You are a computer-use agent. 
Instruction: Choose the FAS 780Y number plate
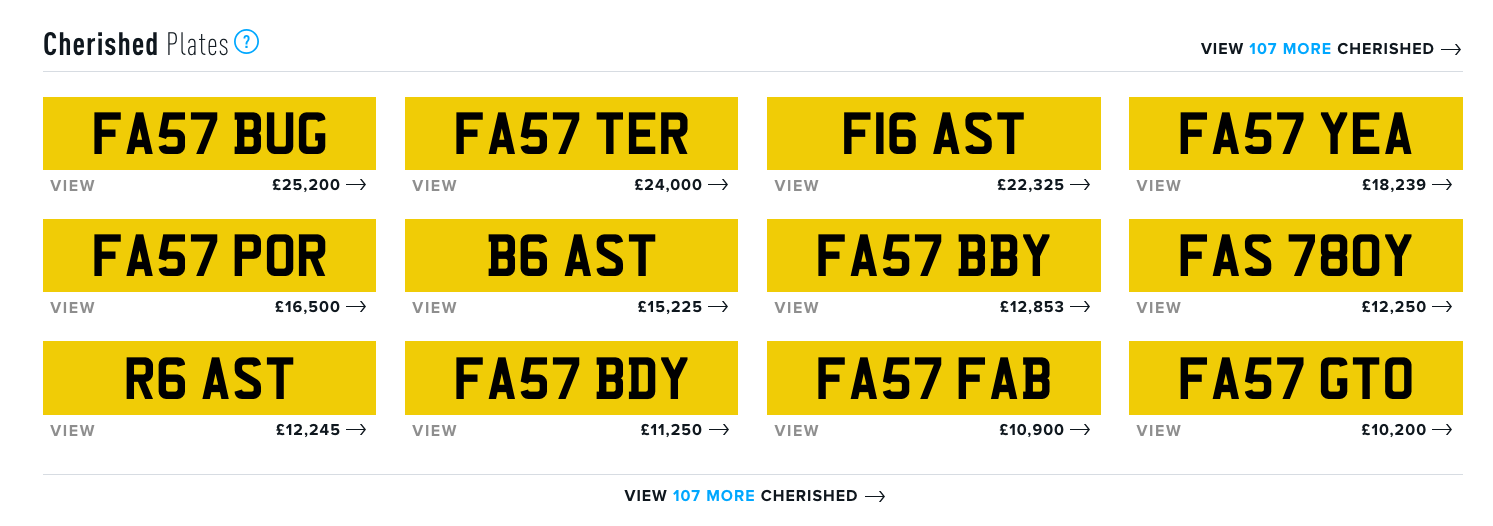(x=1296, y=255)
